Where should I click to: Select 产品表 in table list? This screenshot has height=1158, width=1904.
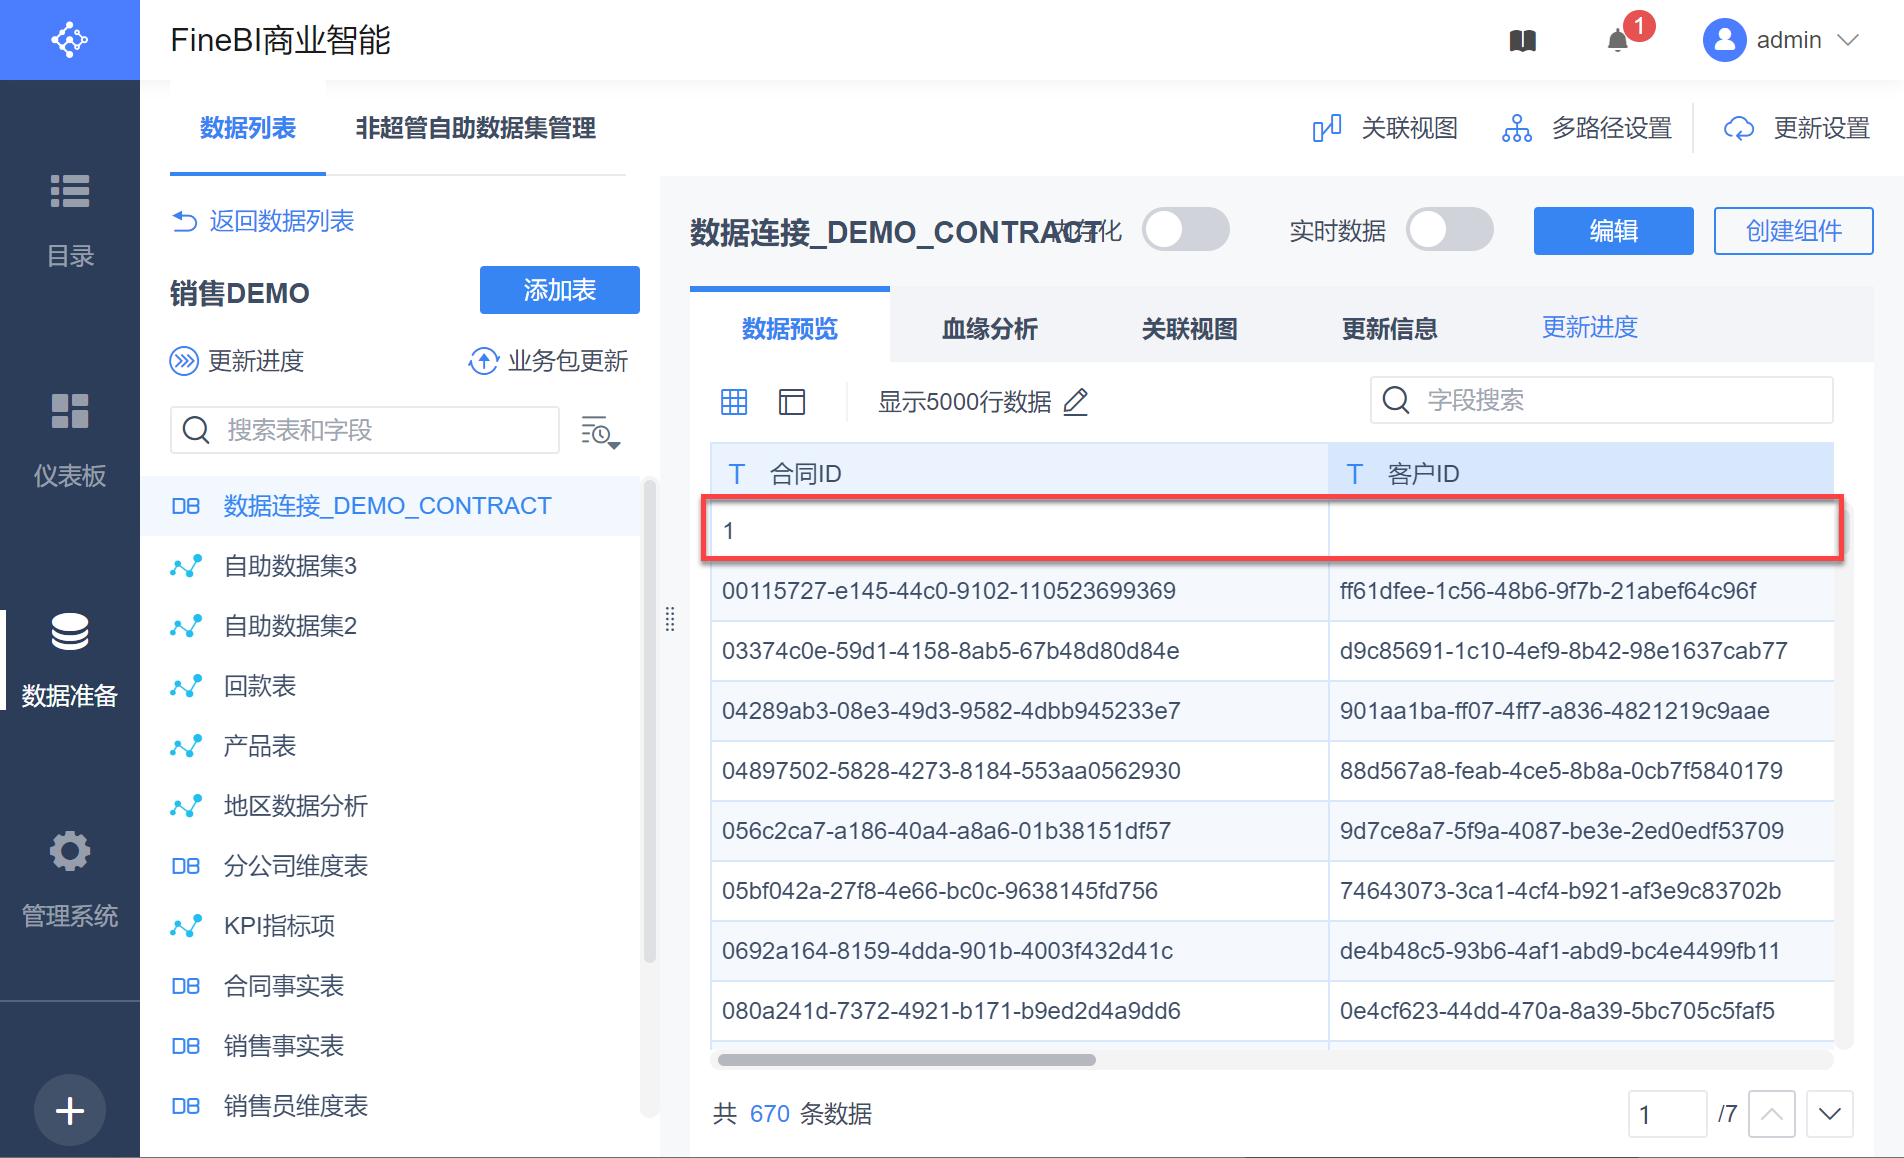click(390, 746)
